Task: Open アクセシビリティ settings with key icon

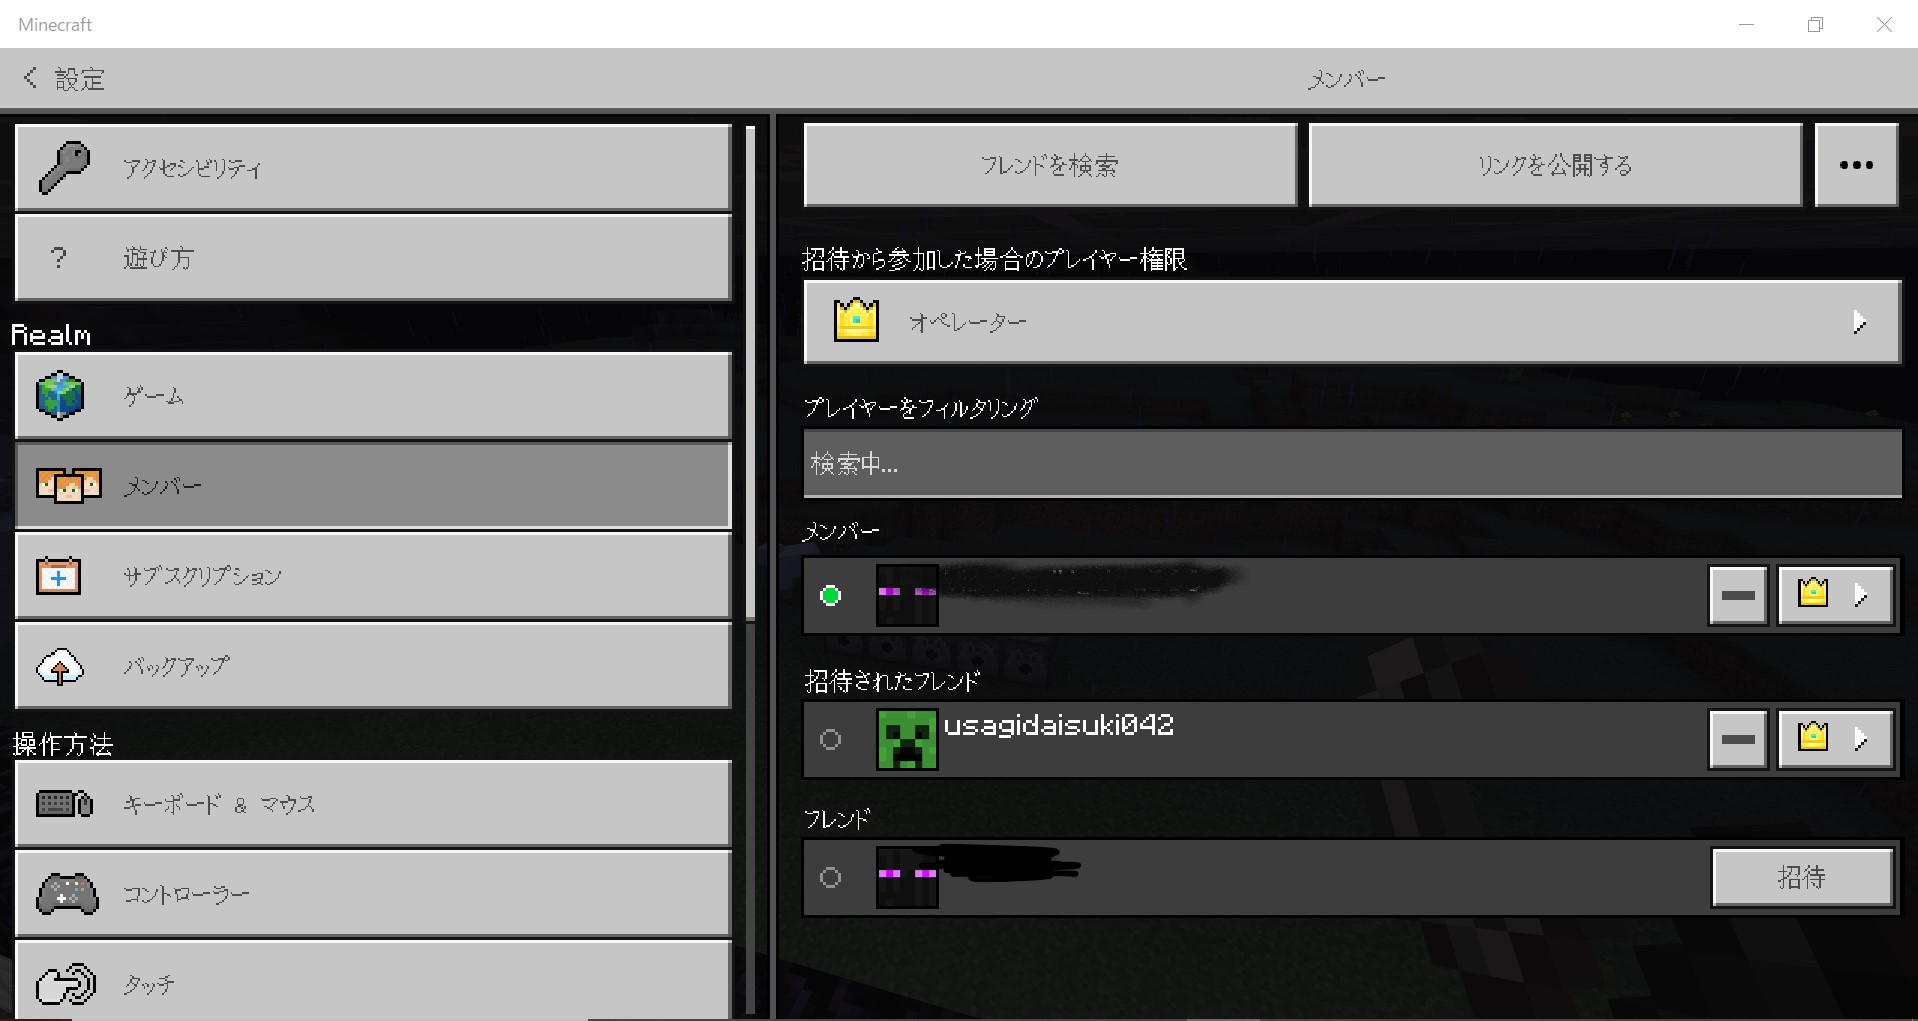Action: [372, 167]
